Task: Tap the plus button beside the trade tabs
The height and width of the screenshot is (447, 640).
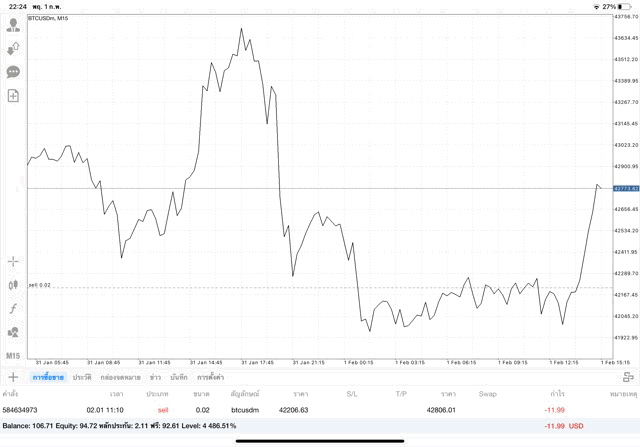Action: pos(13,377)
